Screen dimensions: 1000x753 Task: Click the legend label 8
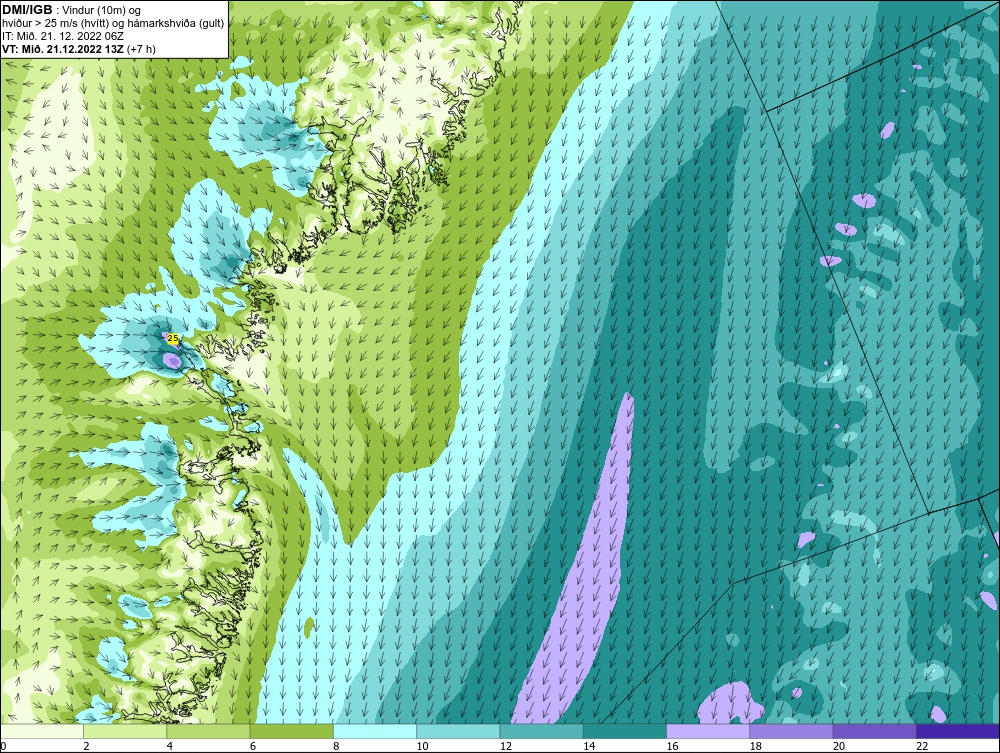click(336, 746)
